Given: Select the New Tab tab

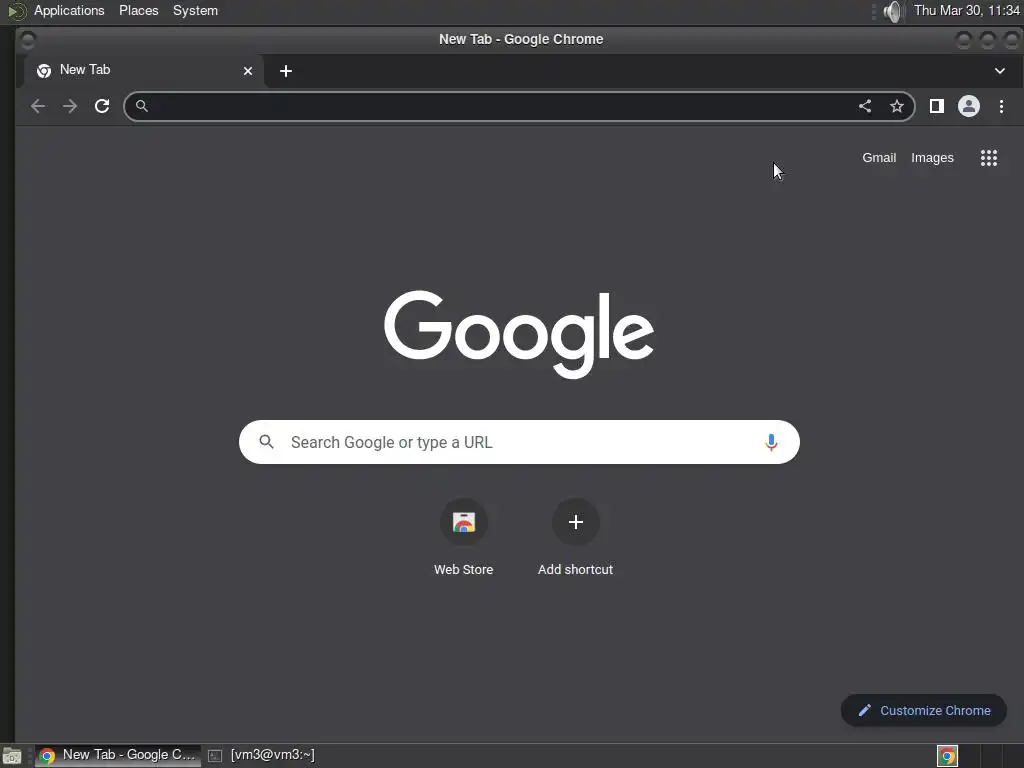Looking at the screenshot, I should point(142,71).
